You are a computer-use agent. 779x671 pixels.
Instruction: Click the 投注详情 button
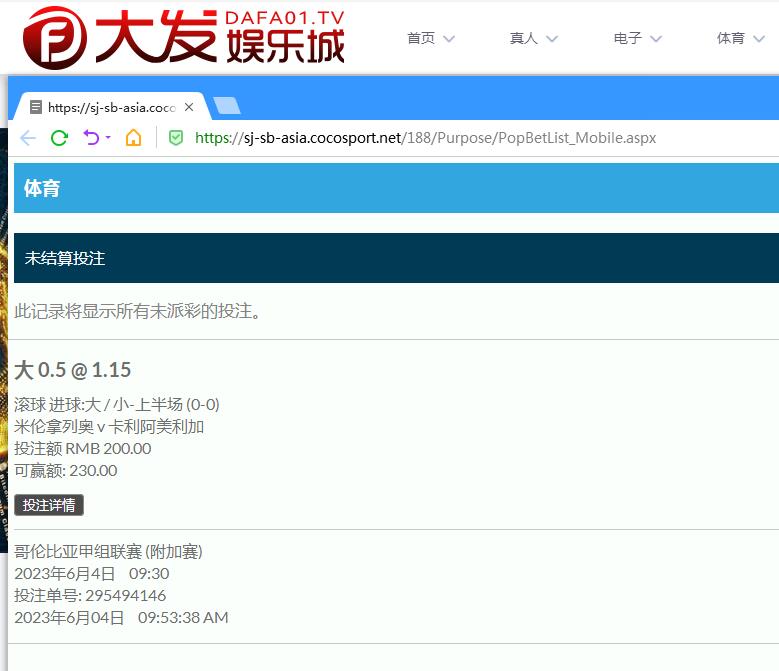pos(49,505)
